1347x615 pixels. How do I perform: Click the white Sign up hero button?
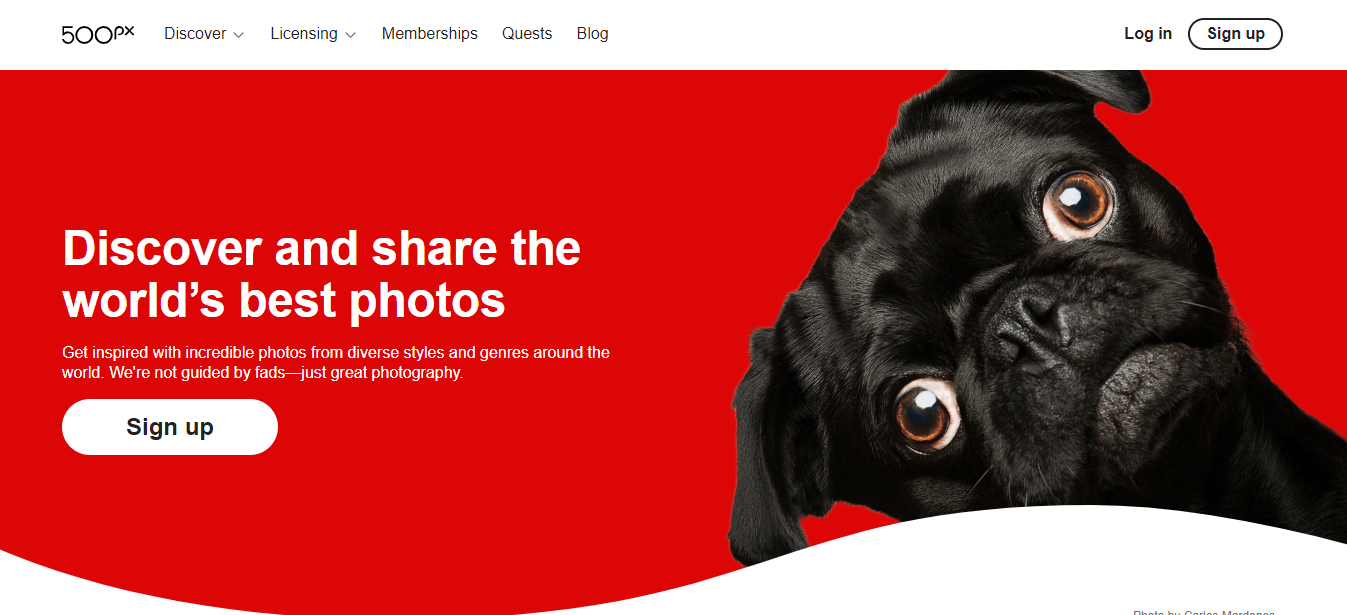170,427
